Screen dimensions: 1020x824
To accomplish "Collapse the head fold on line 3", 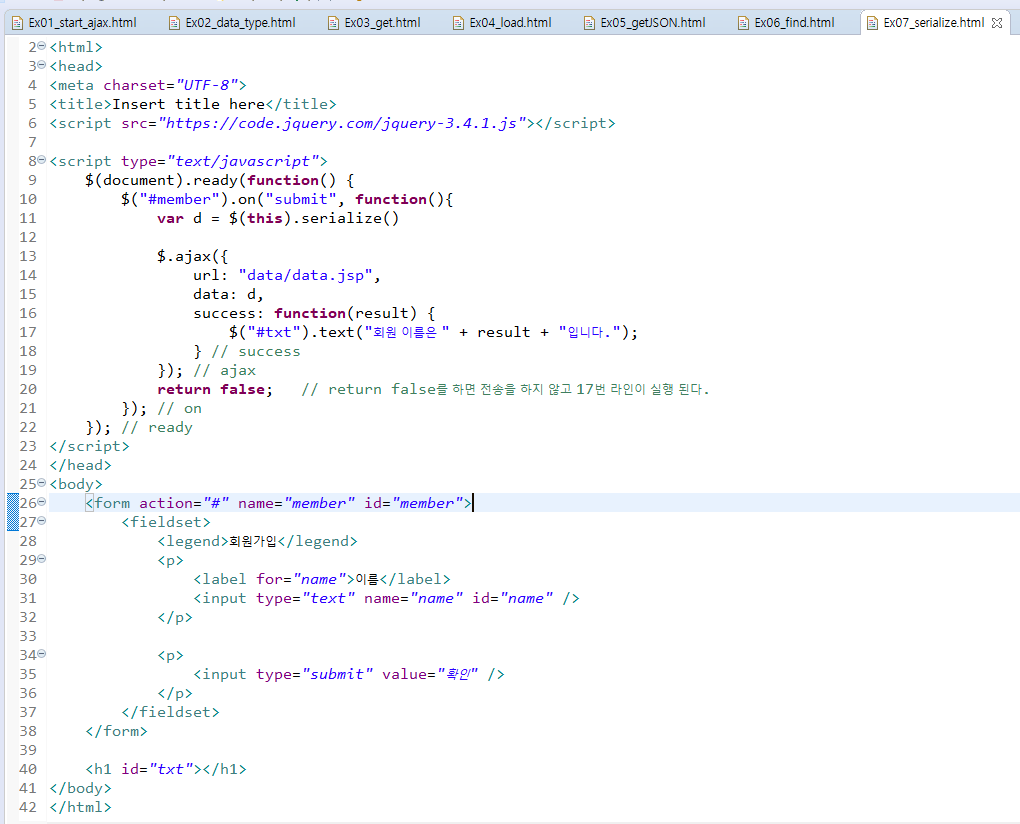I will tap(42, 64).
